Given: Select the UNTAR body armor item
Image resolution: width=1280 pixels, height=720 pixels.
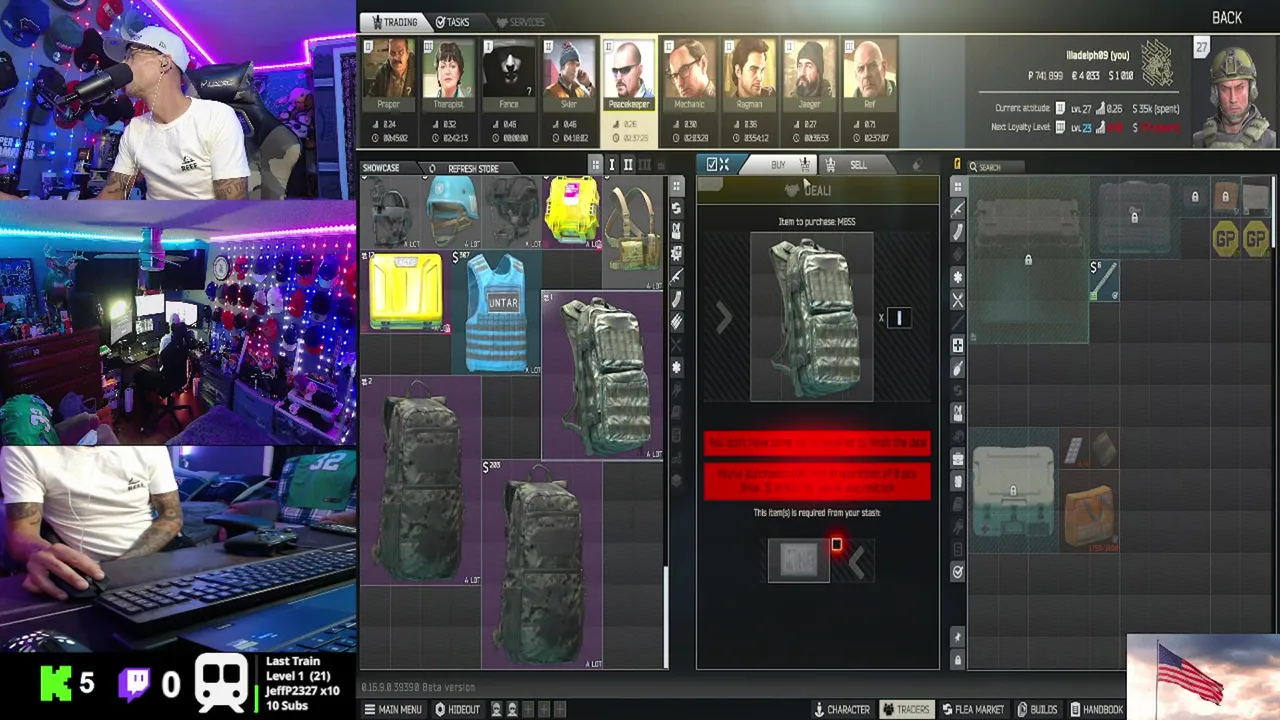Looking at the screenshot, I should pos(495,312).
